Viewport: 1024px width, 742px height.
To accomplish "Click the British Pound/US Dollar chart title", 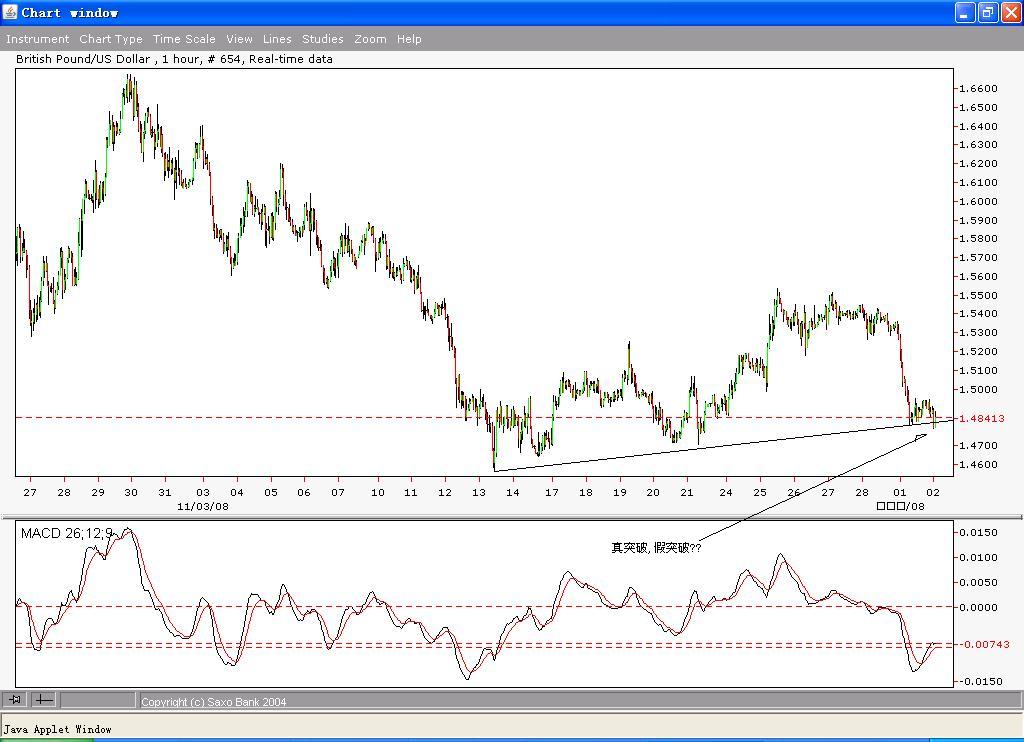I will point(174,59).
